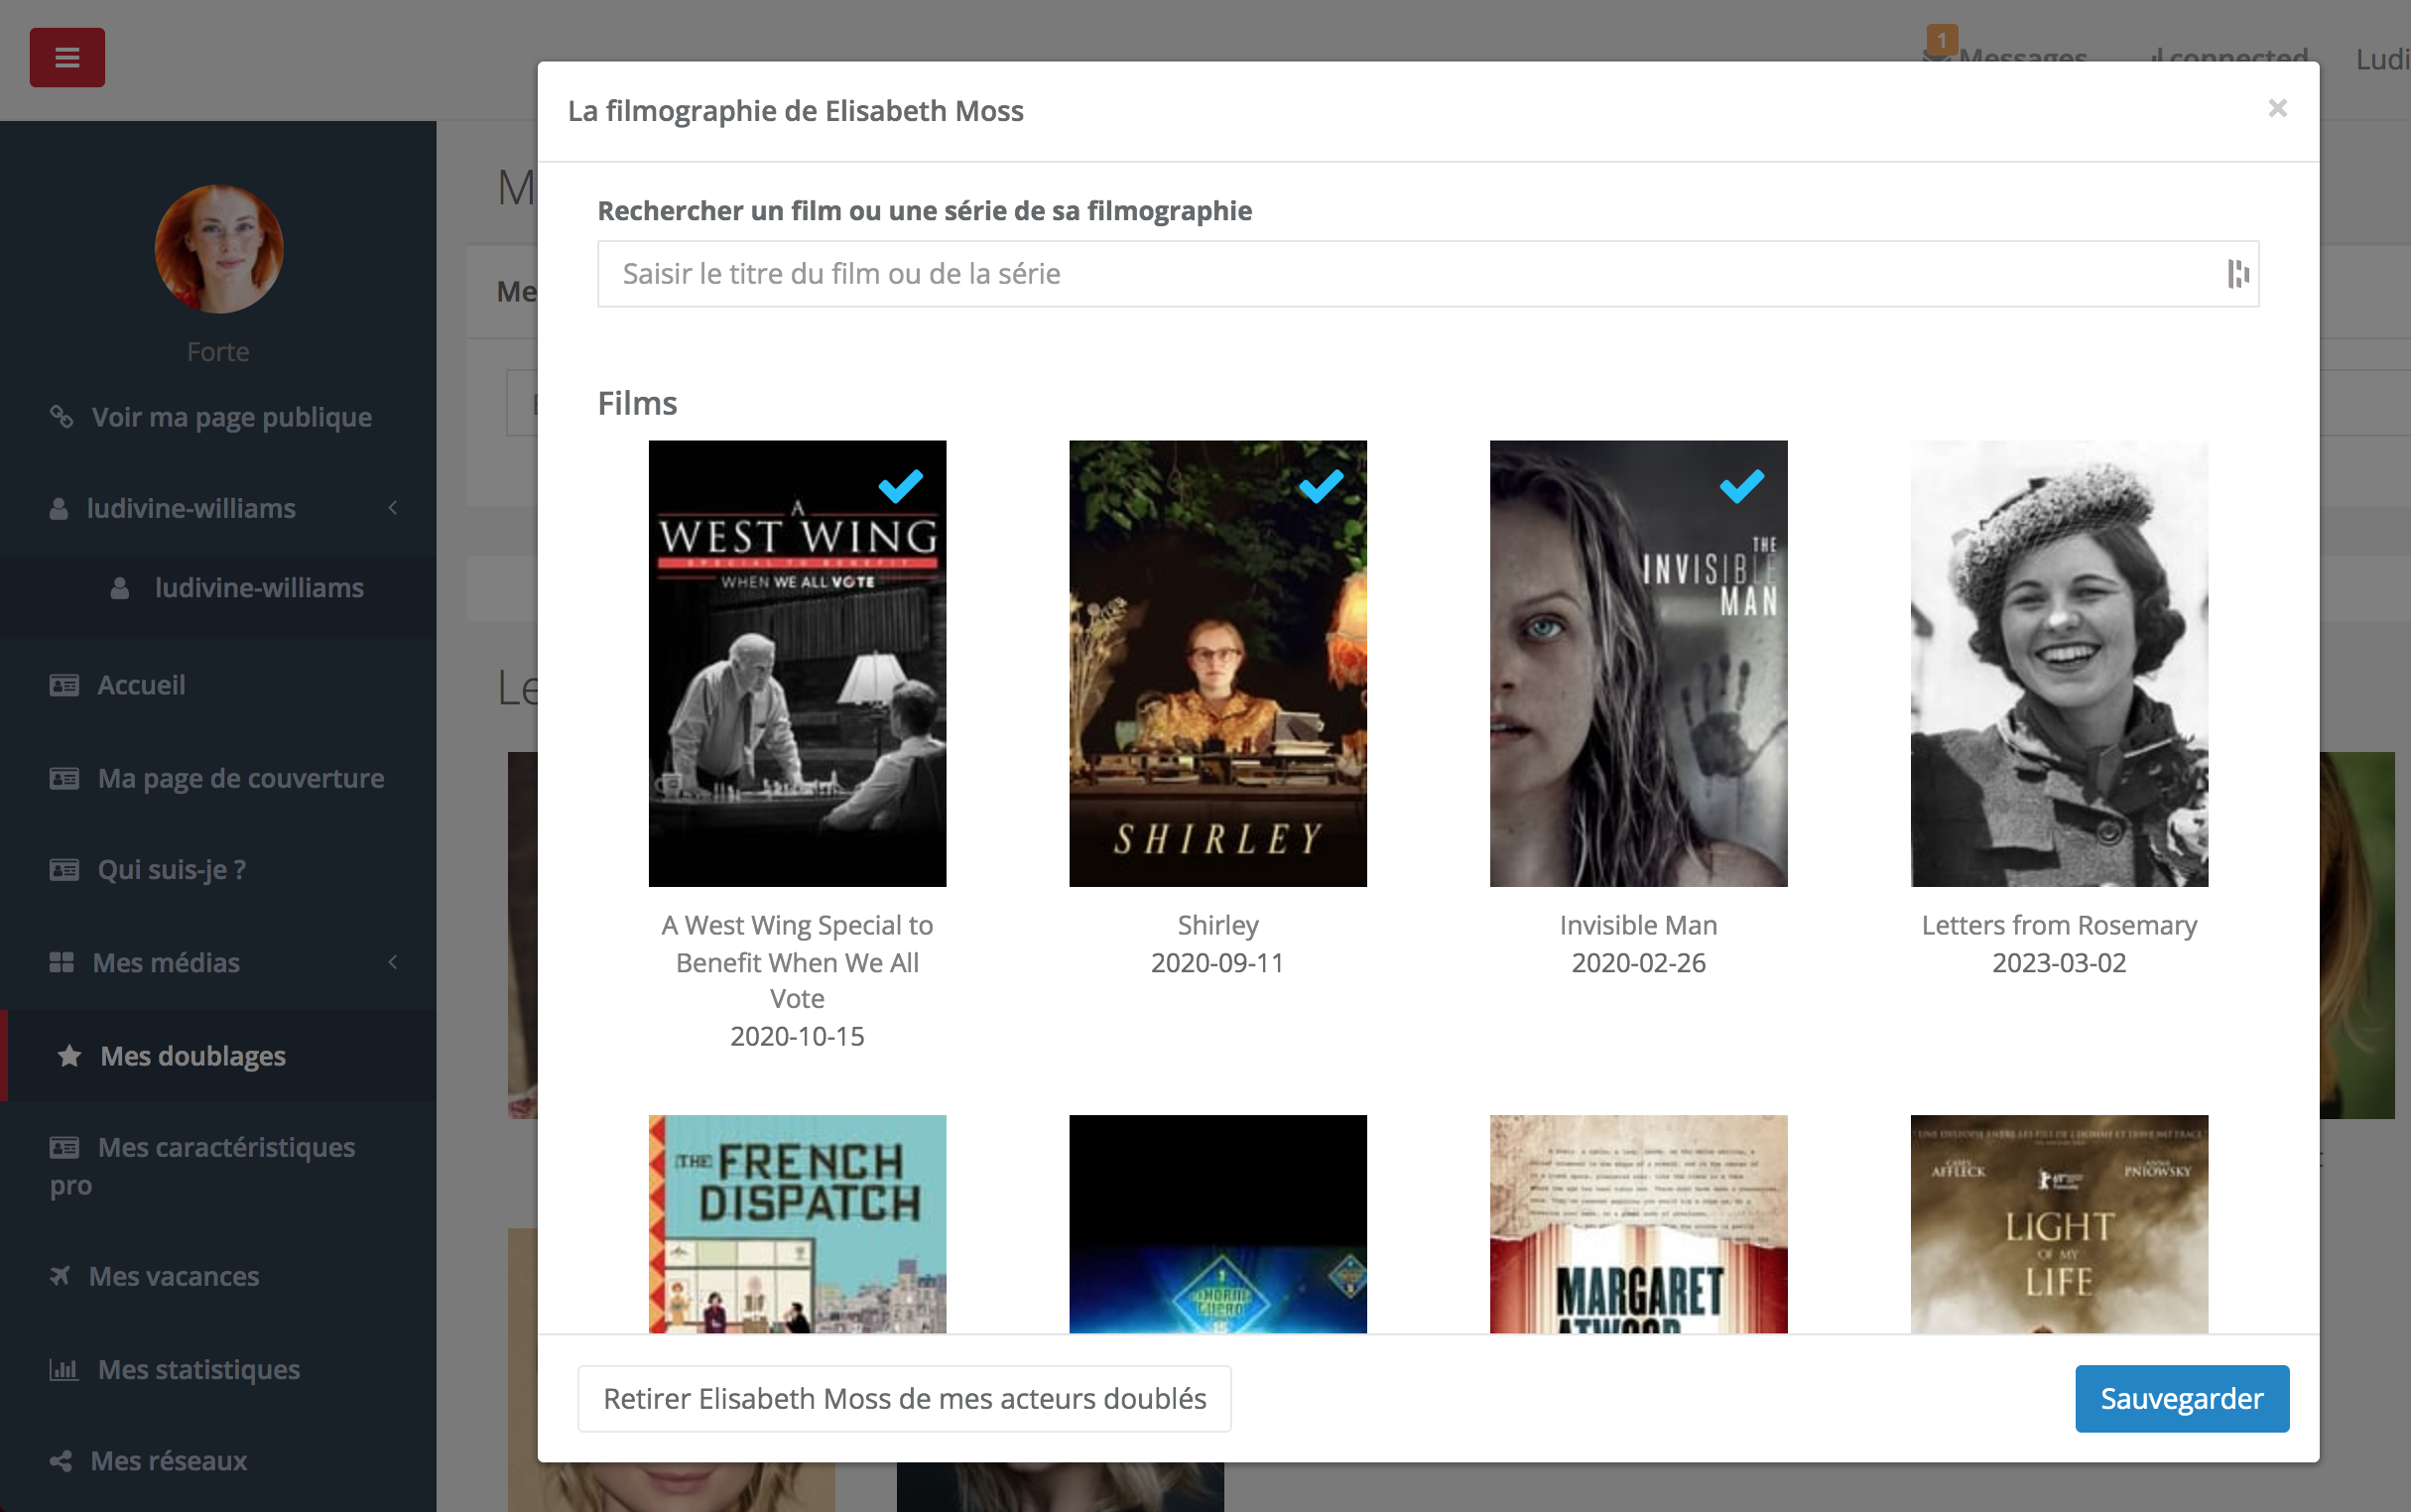Click the orange 1 notification badge
The width and height of the screenshot is (2411, 1512).
(1941, 40)
